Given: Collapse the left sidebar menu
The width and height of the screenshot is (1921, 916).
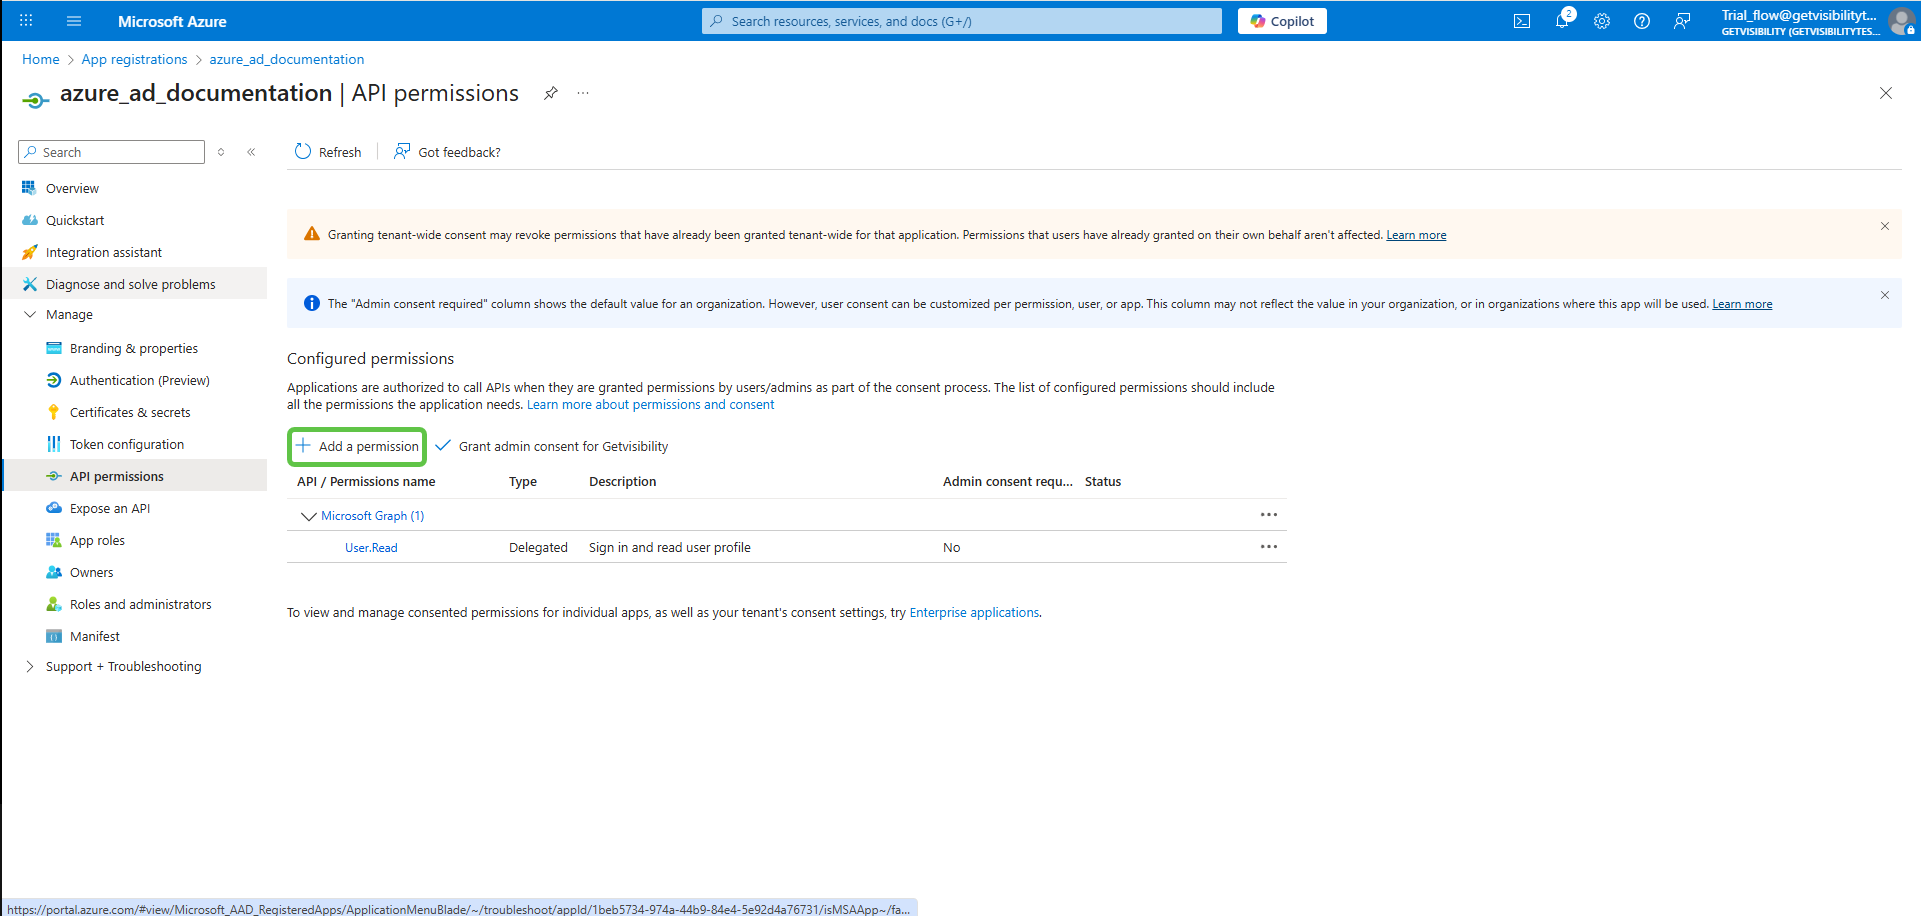Looking at the screenshot, I should point(251,152).
